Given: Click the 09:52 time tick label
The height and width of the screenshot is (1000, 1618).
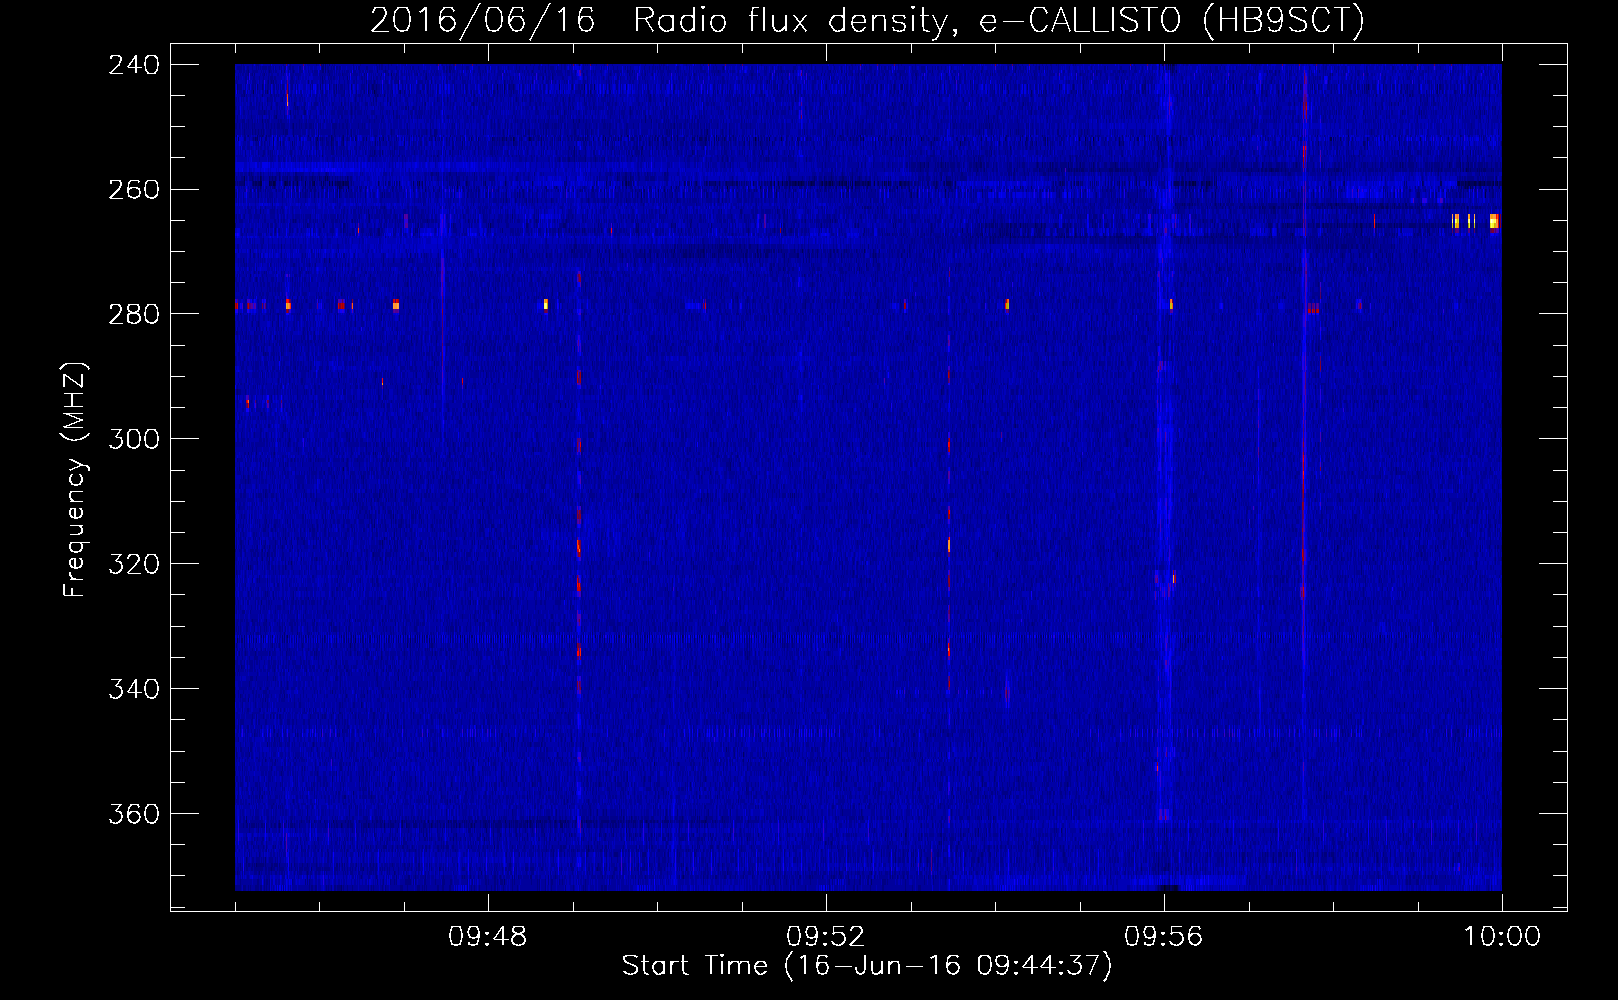Looking at the screenshot, I should pyautogui.click(x=826, y=937).
